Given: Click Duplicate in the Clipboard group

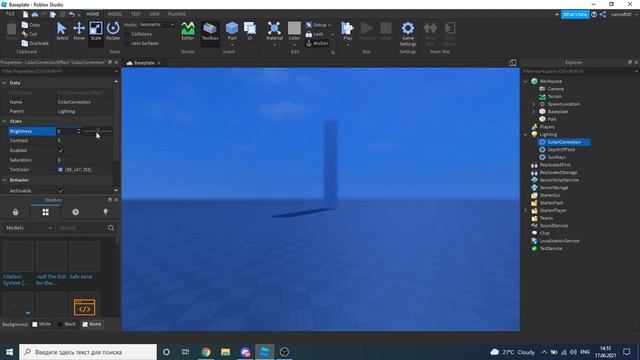Looking at the screenshot, I should (x=36, y=43).
